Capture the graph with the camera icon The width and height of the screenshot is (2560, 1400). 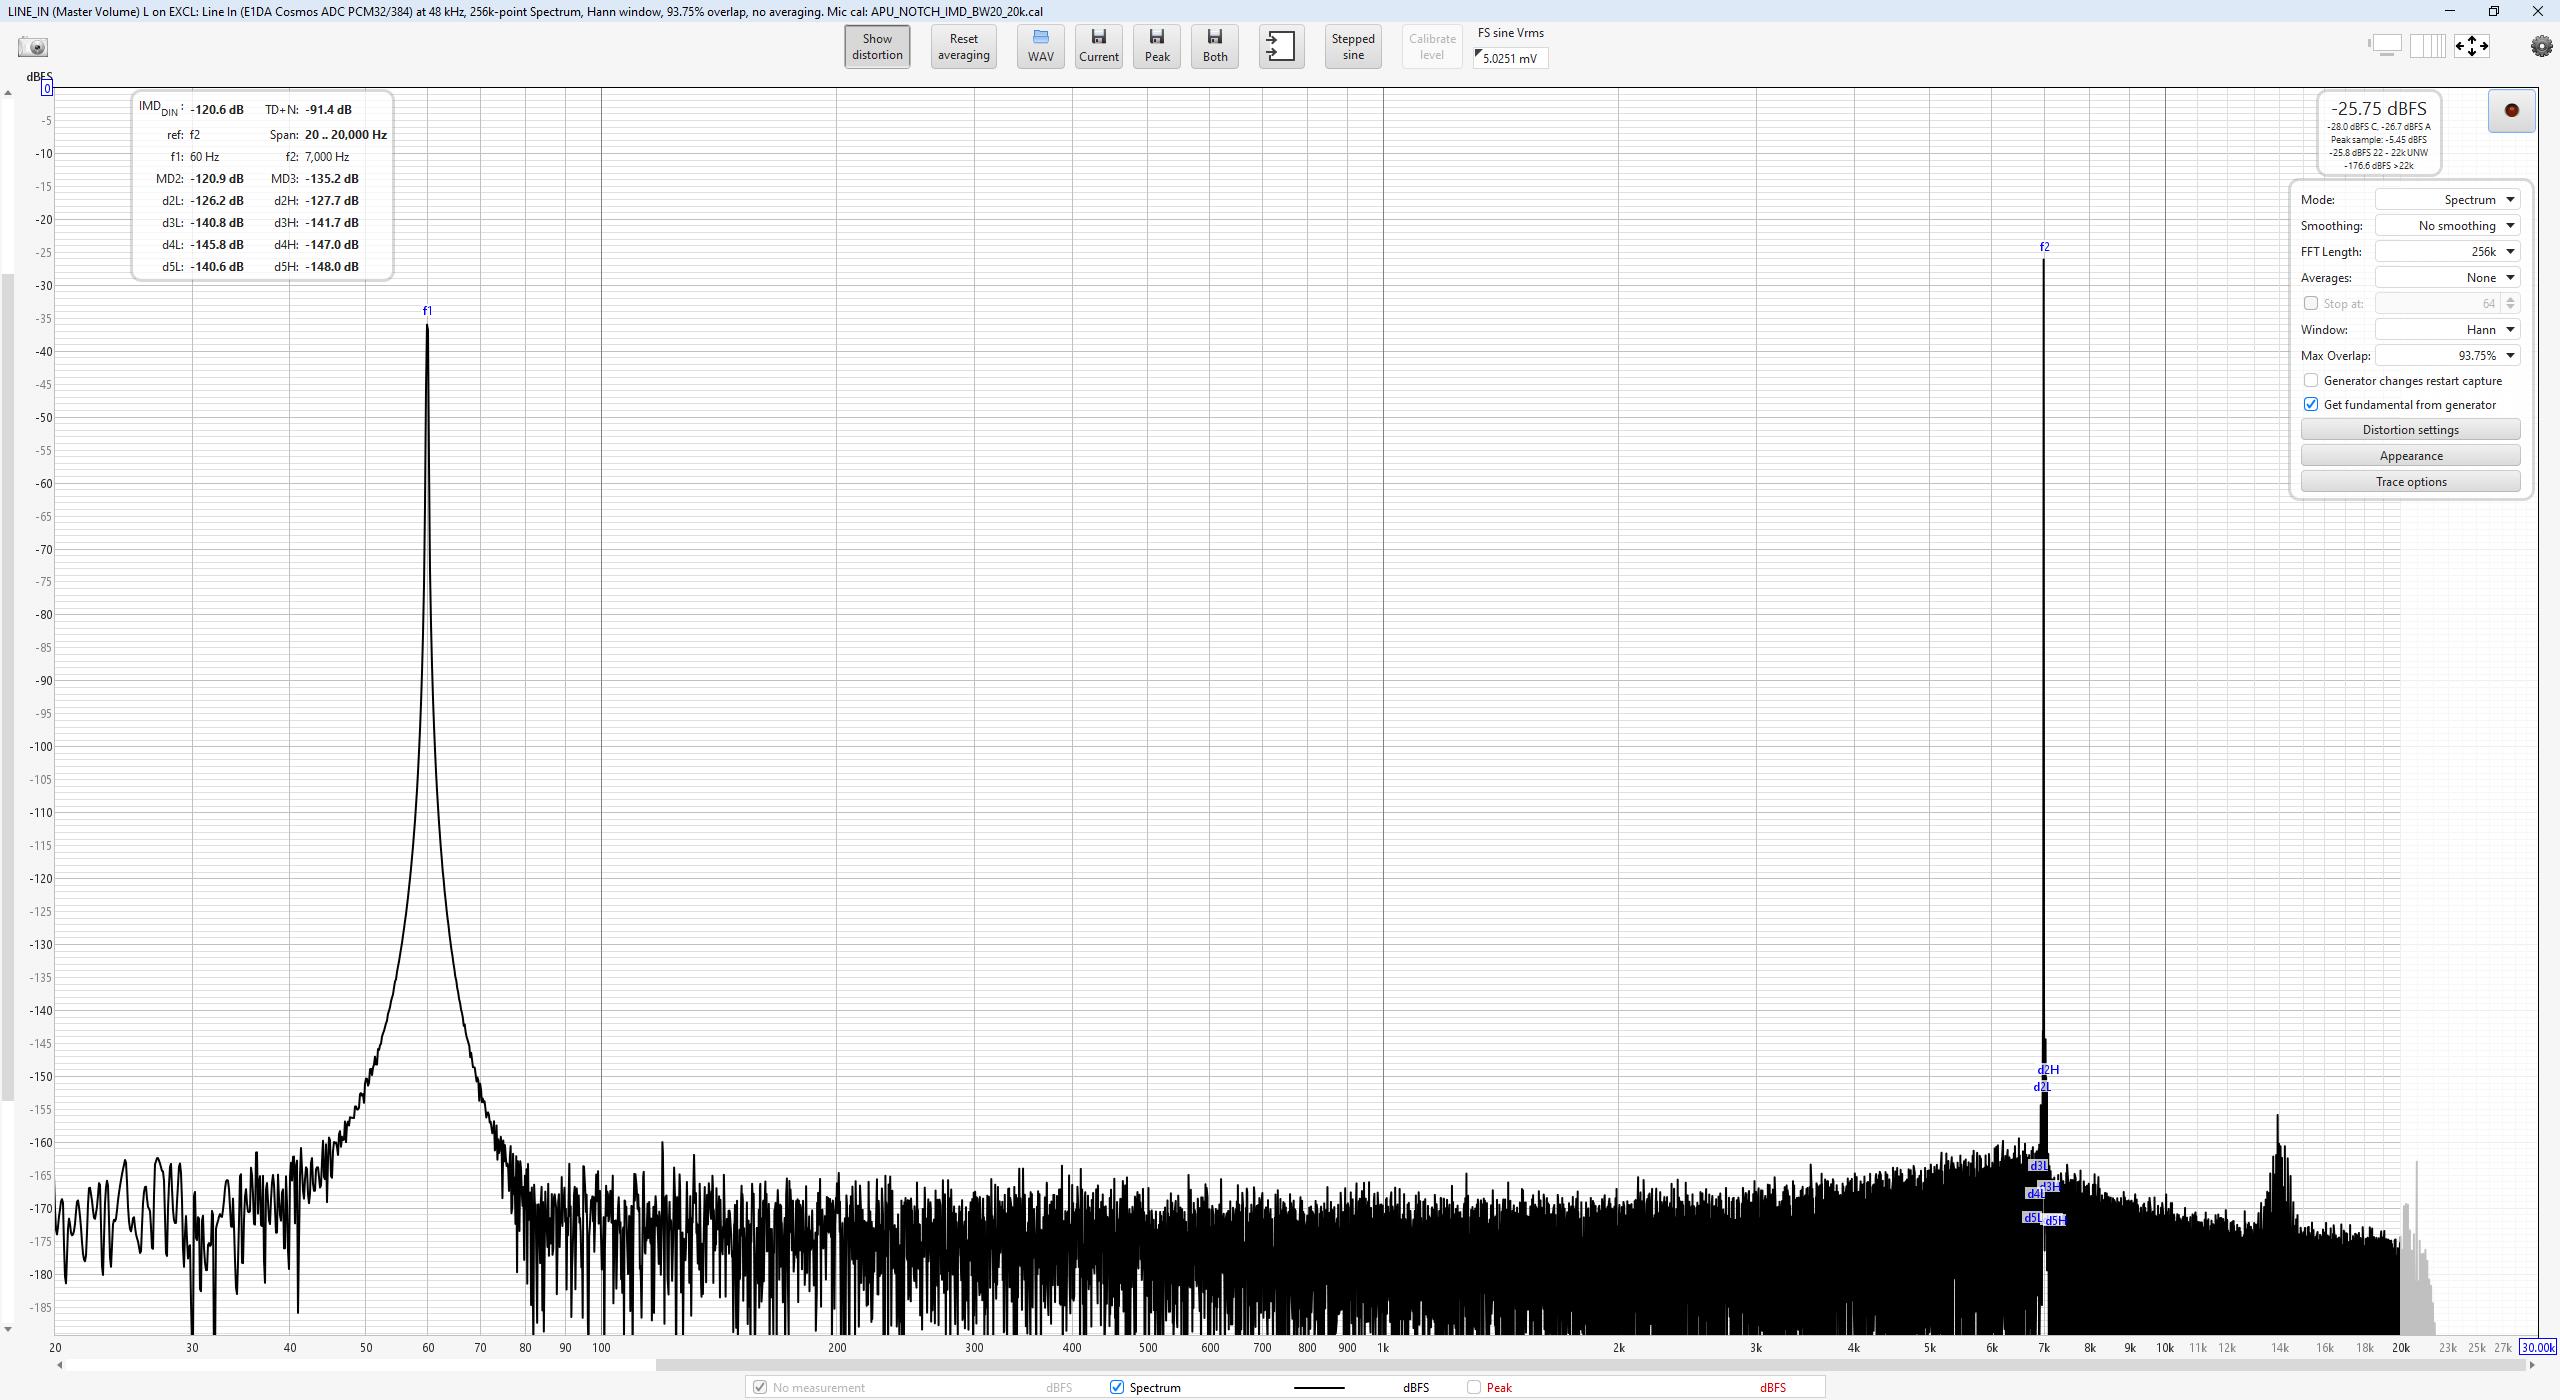pyautogui.click(x=33, y=47)
